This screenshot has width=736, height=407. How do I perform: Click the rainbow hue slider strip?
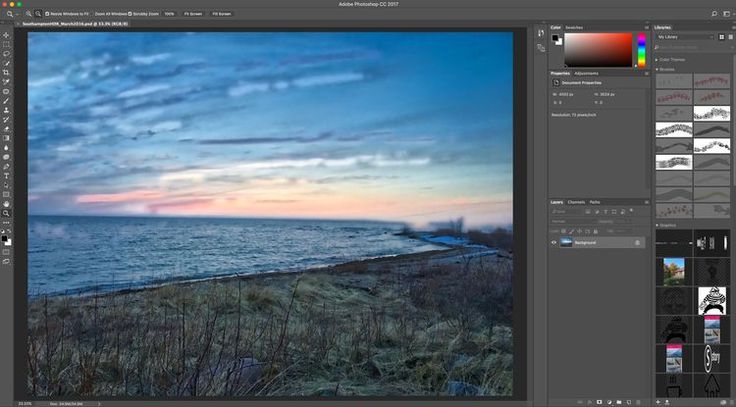640,50
